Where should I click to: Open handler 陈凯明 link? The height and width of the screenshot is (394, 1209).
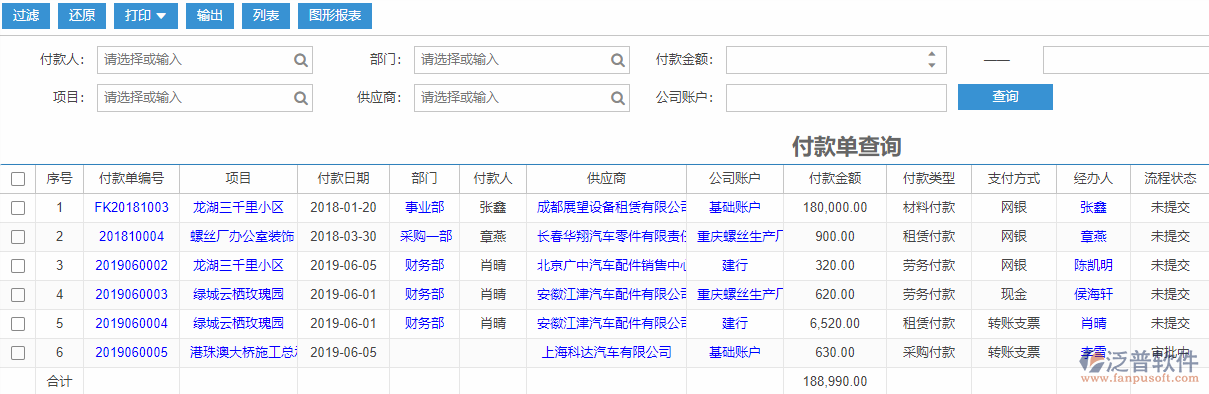(x=1093, y=266)
